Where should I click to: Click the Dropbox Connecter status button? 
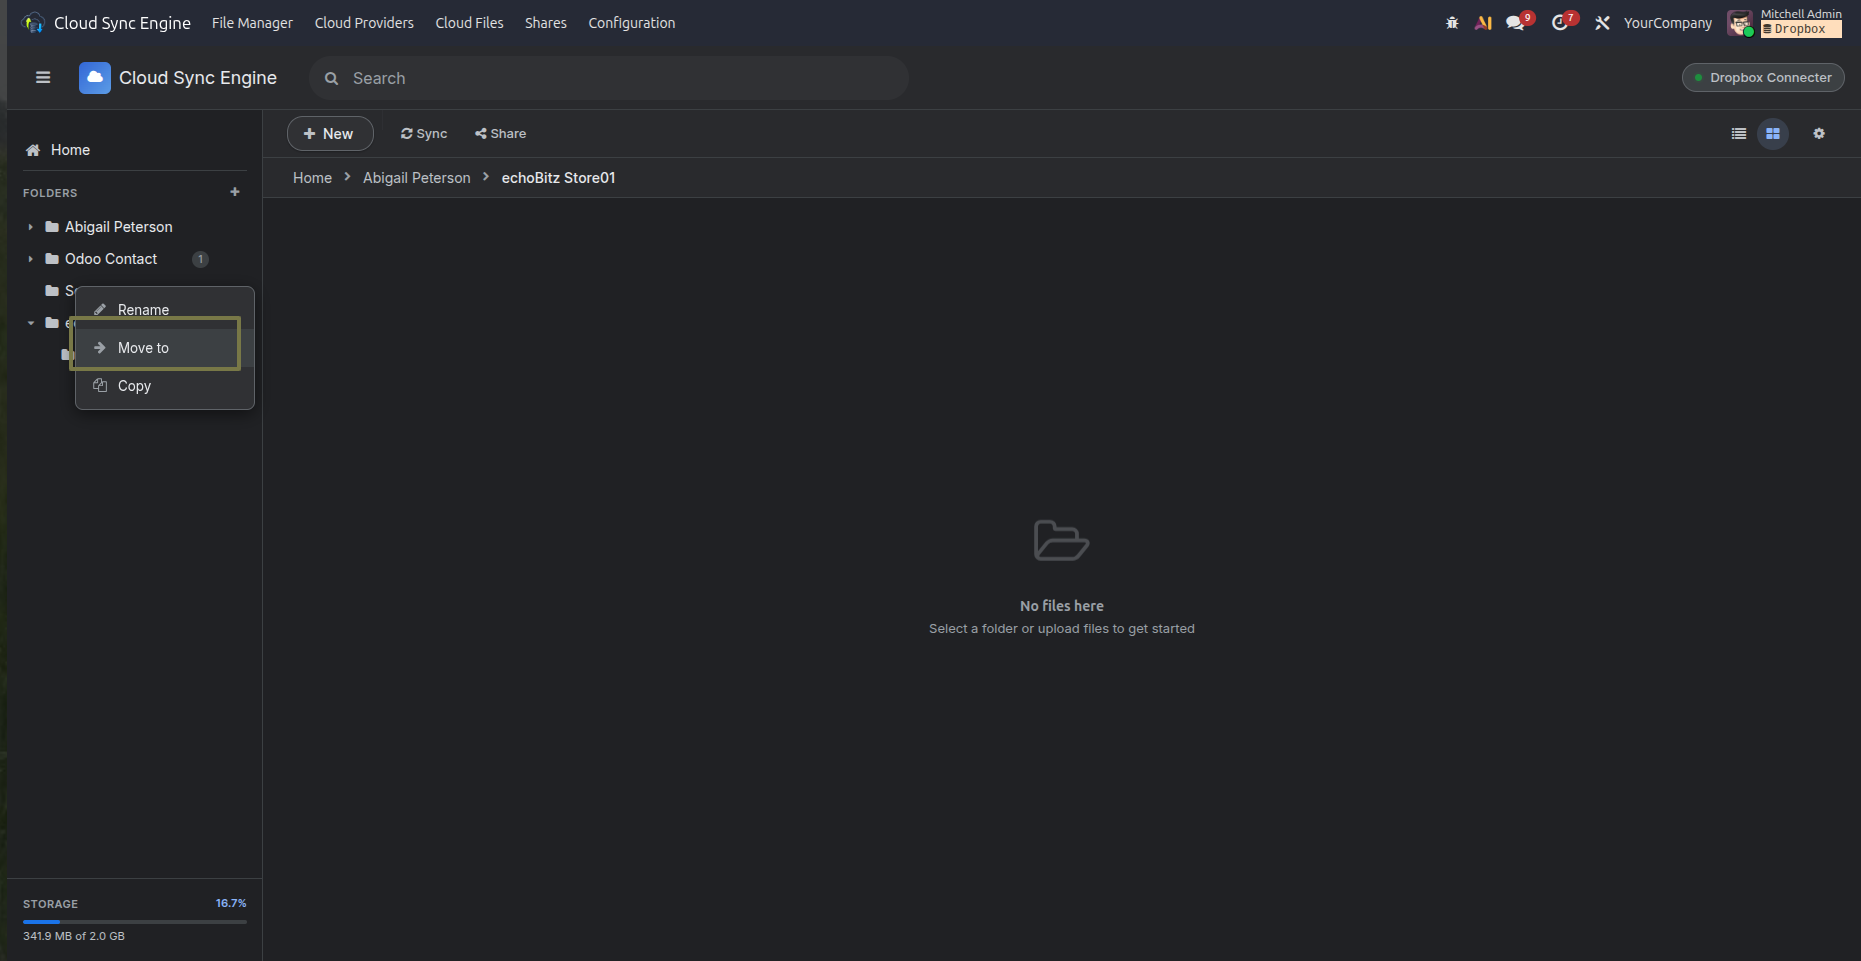click(1763, 78)
